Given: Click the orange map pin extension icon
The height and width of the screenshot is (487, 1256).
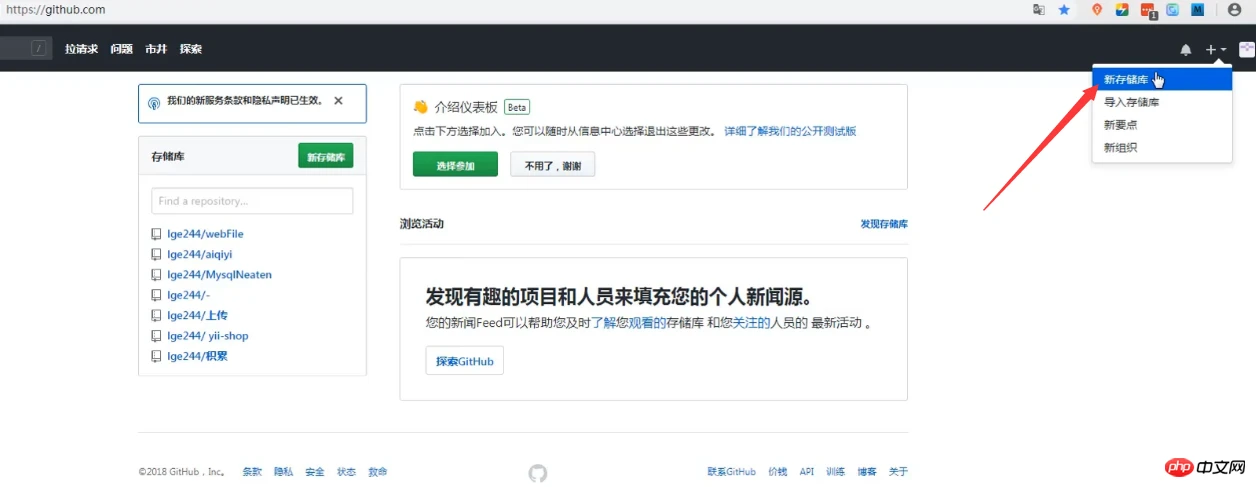Looking at the screenshot, I should click(1097, 10).
